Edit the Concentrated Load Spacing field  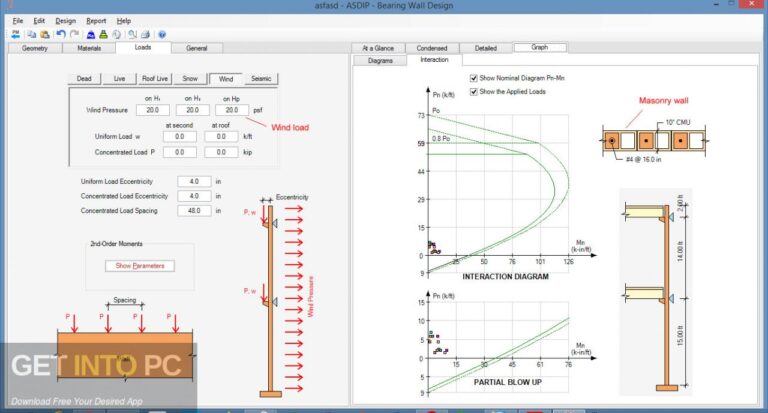click(194, 211)
